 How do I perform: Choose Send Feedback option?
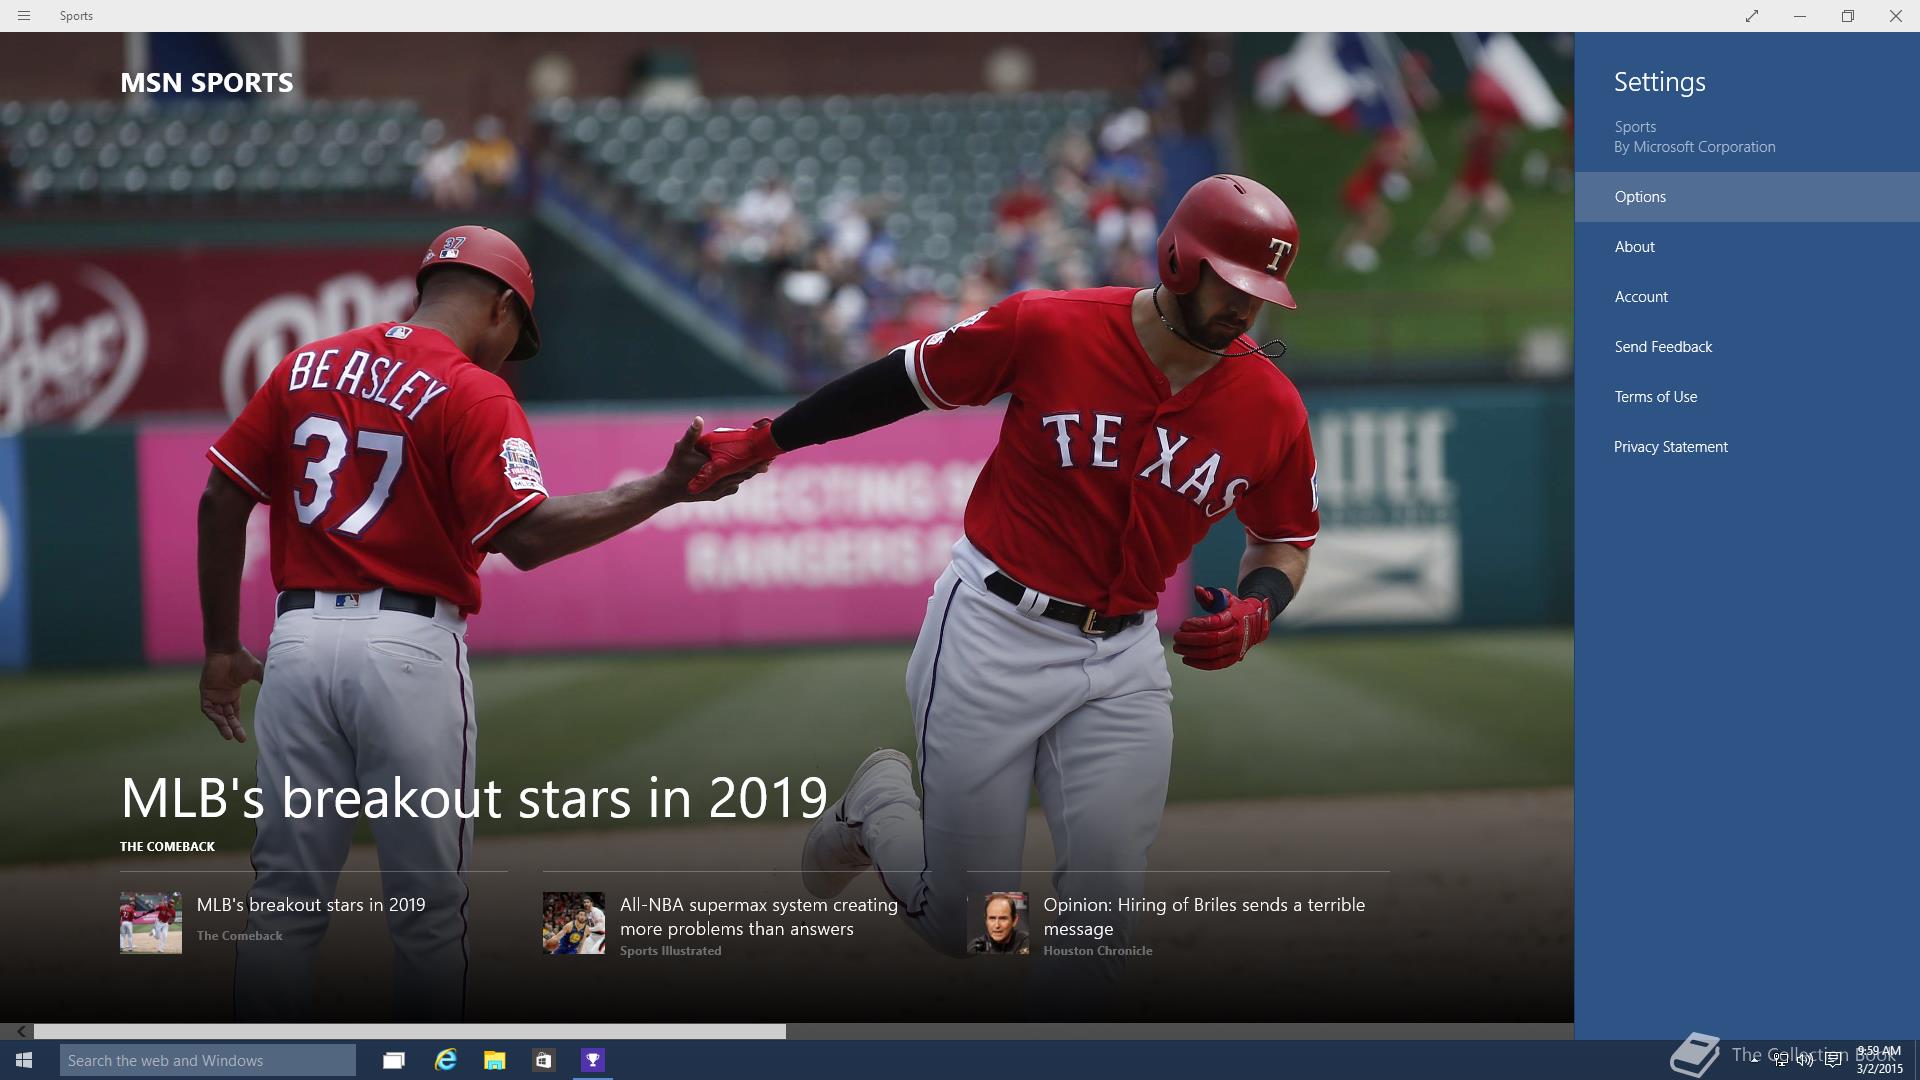(x=1747, y=347)
